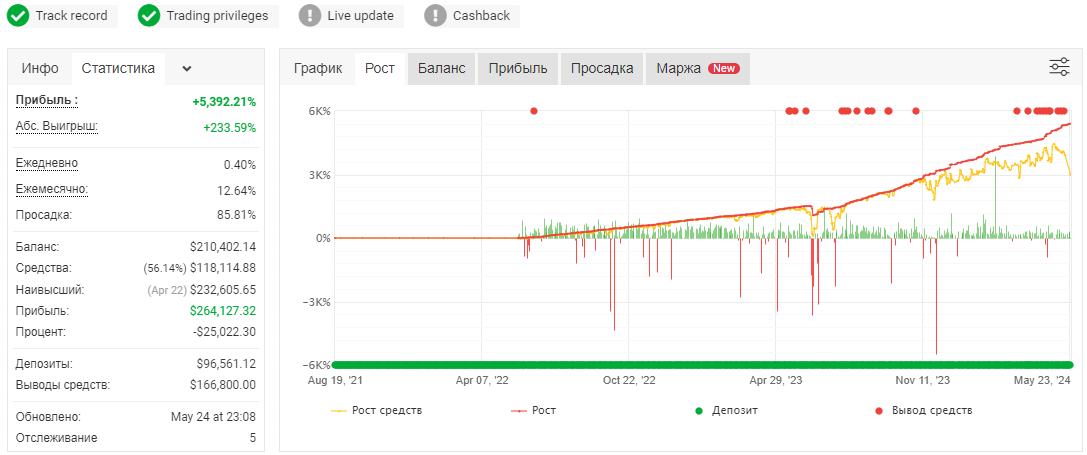1087x455 pixels.
Task: Click the $96,561.12 deposits value
Action: [226, 364]
